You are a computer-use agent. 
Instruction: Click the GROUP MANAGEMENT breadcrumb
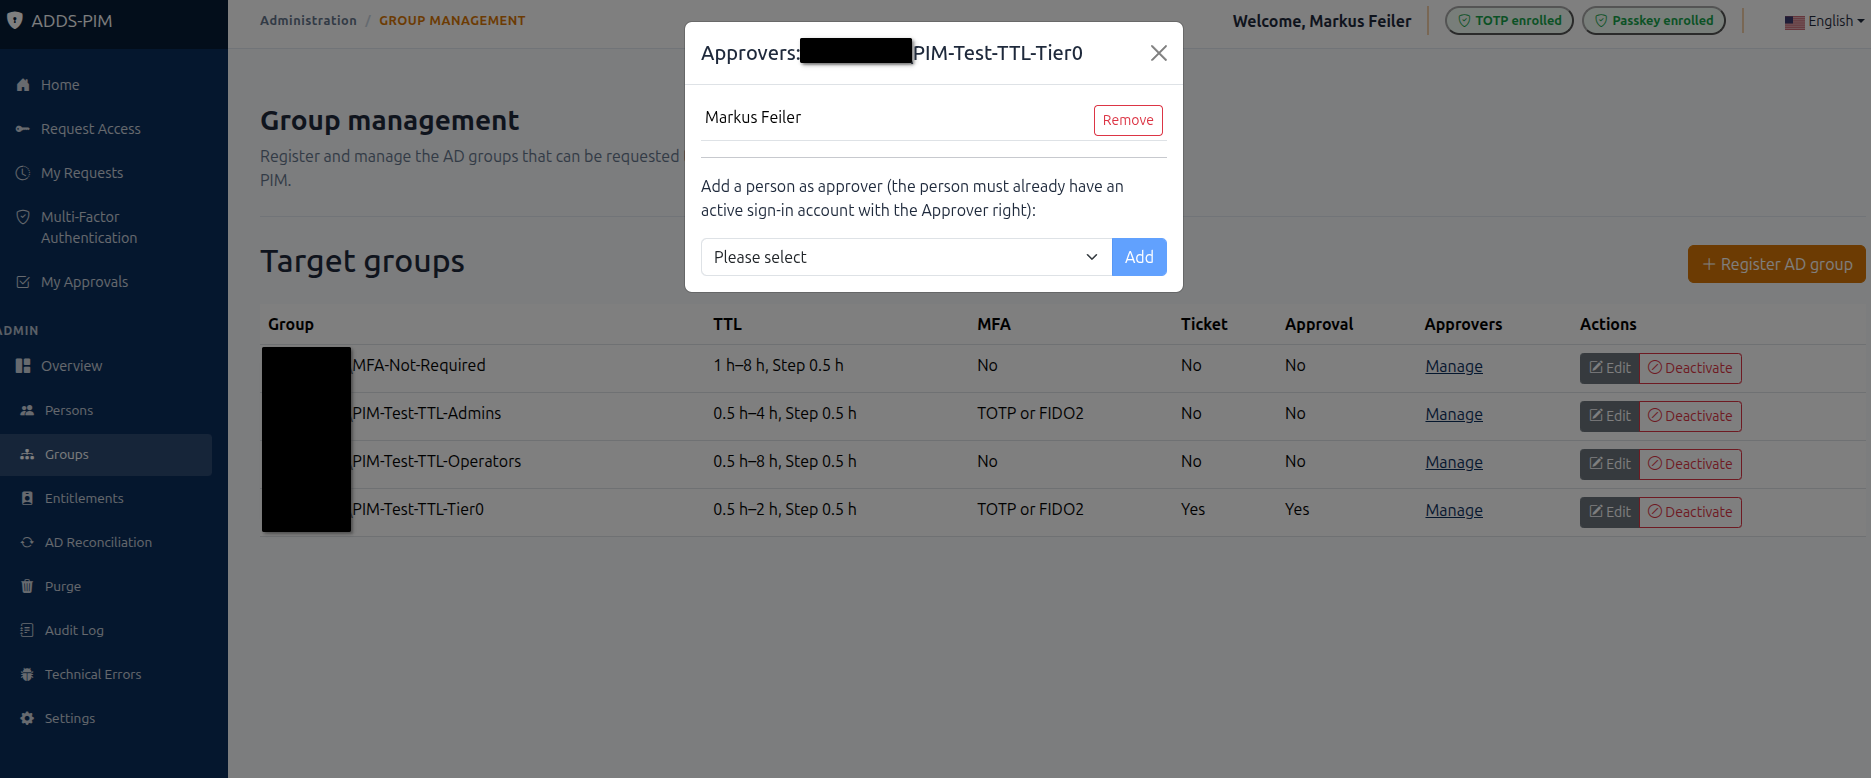point(452,20)
